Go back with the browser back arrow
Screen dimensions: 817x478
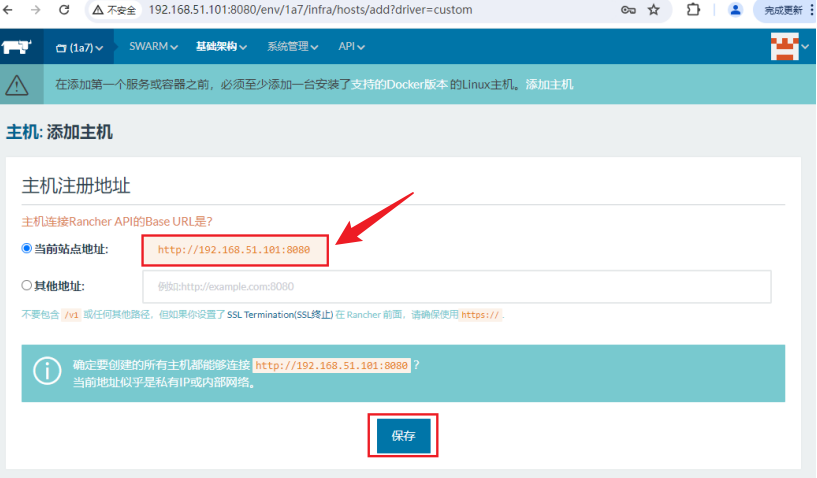(8, 10)
